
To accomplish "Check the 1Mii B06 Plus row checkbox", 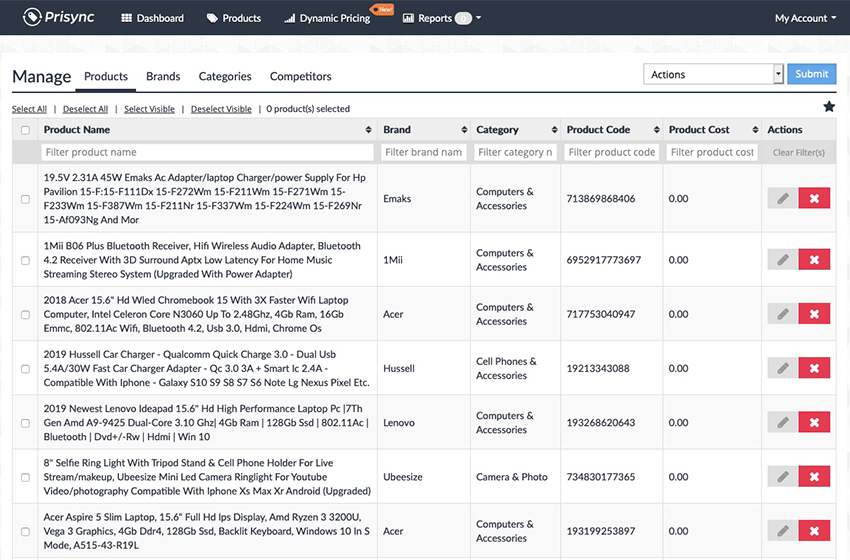I will [25, 260].
